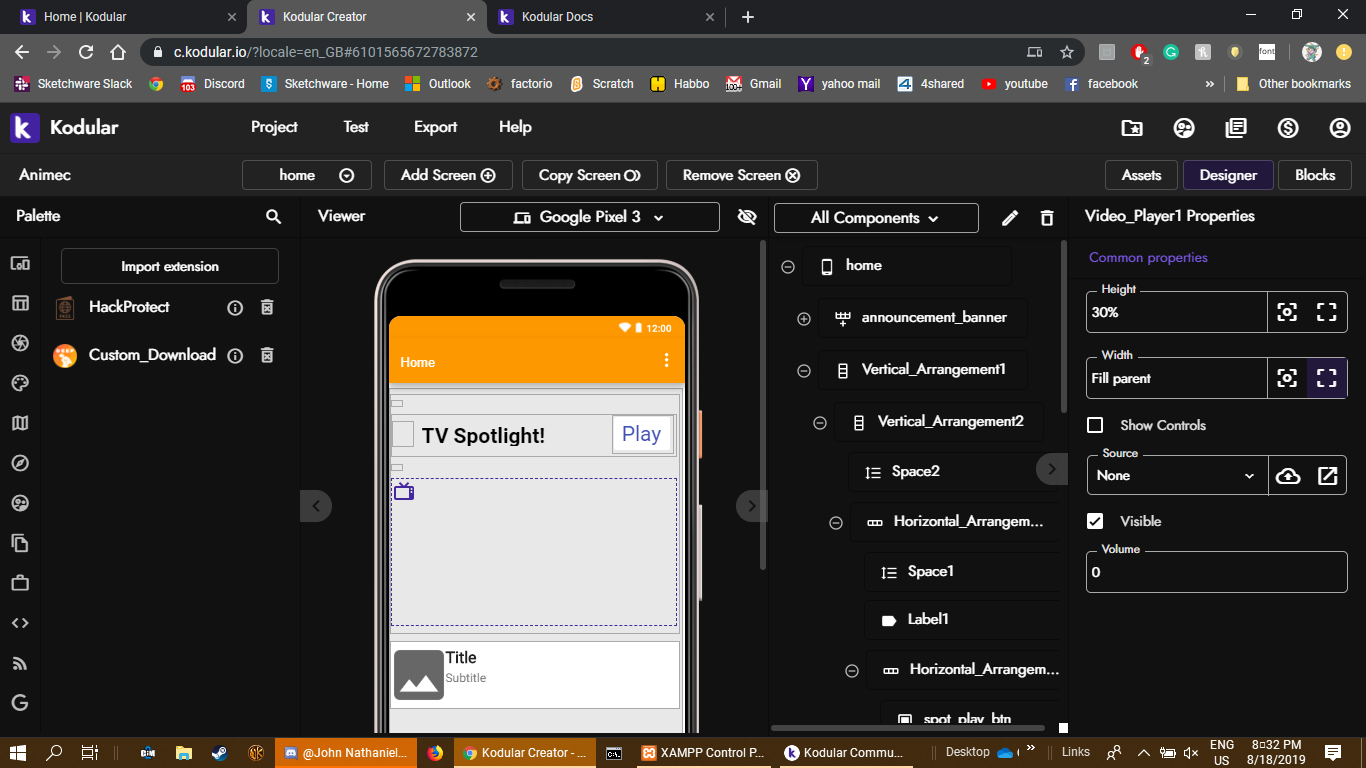1366x768 pixels.
Task: Click the Add Screen button
Action: pos(448,175)
